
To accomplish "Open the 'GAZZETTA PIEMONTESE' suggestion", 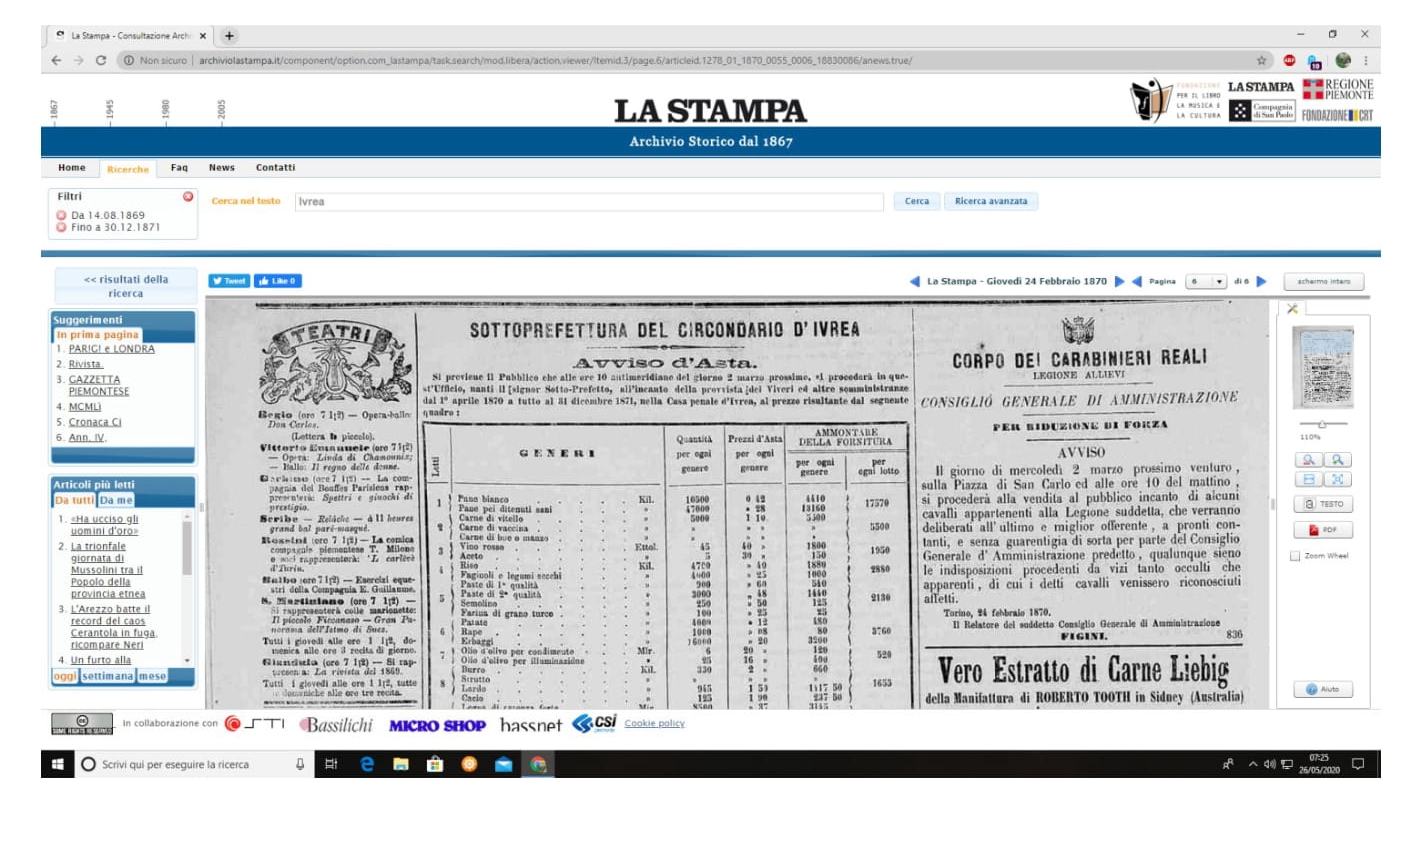I will click(99, 385).
